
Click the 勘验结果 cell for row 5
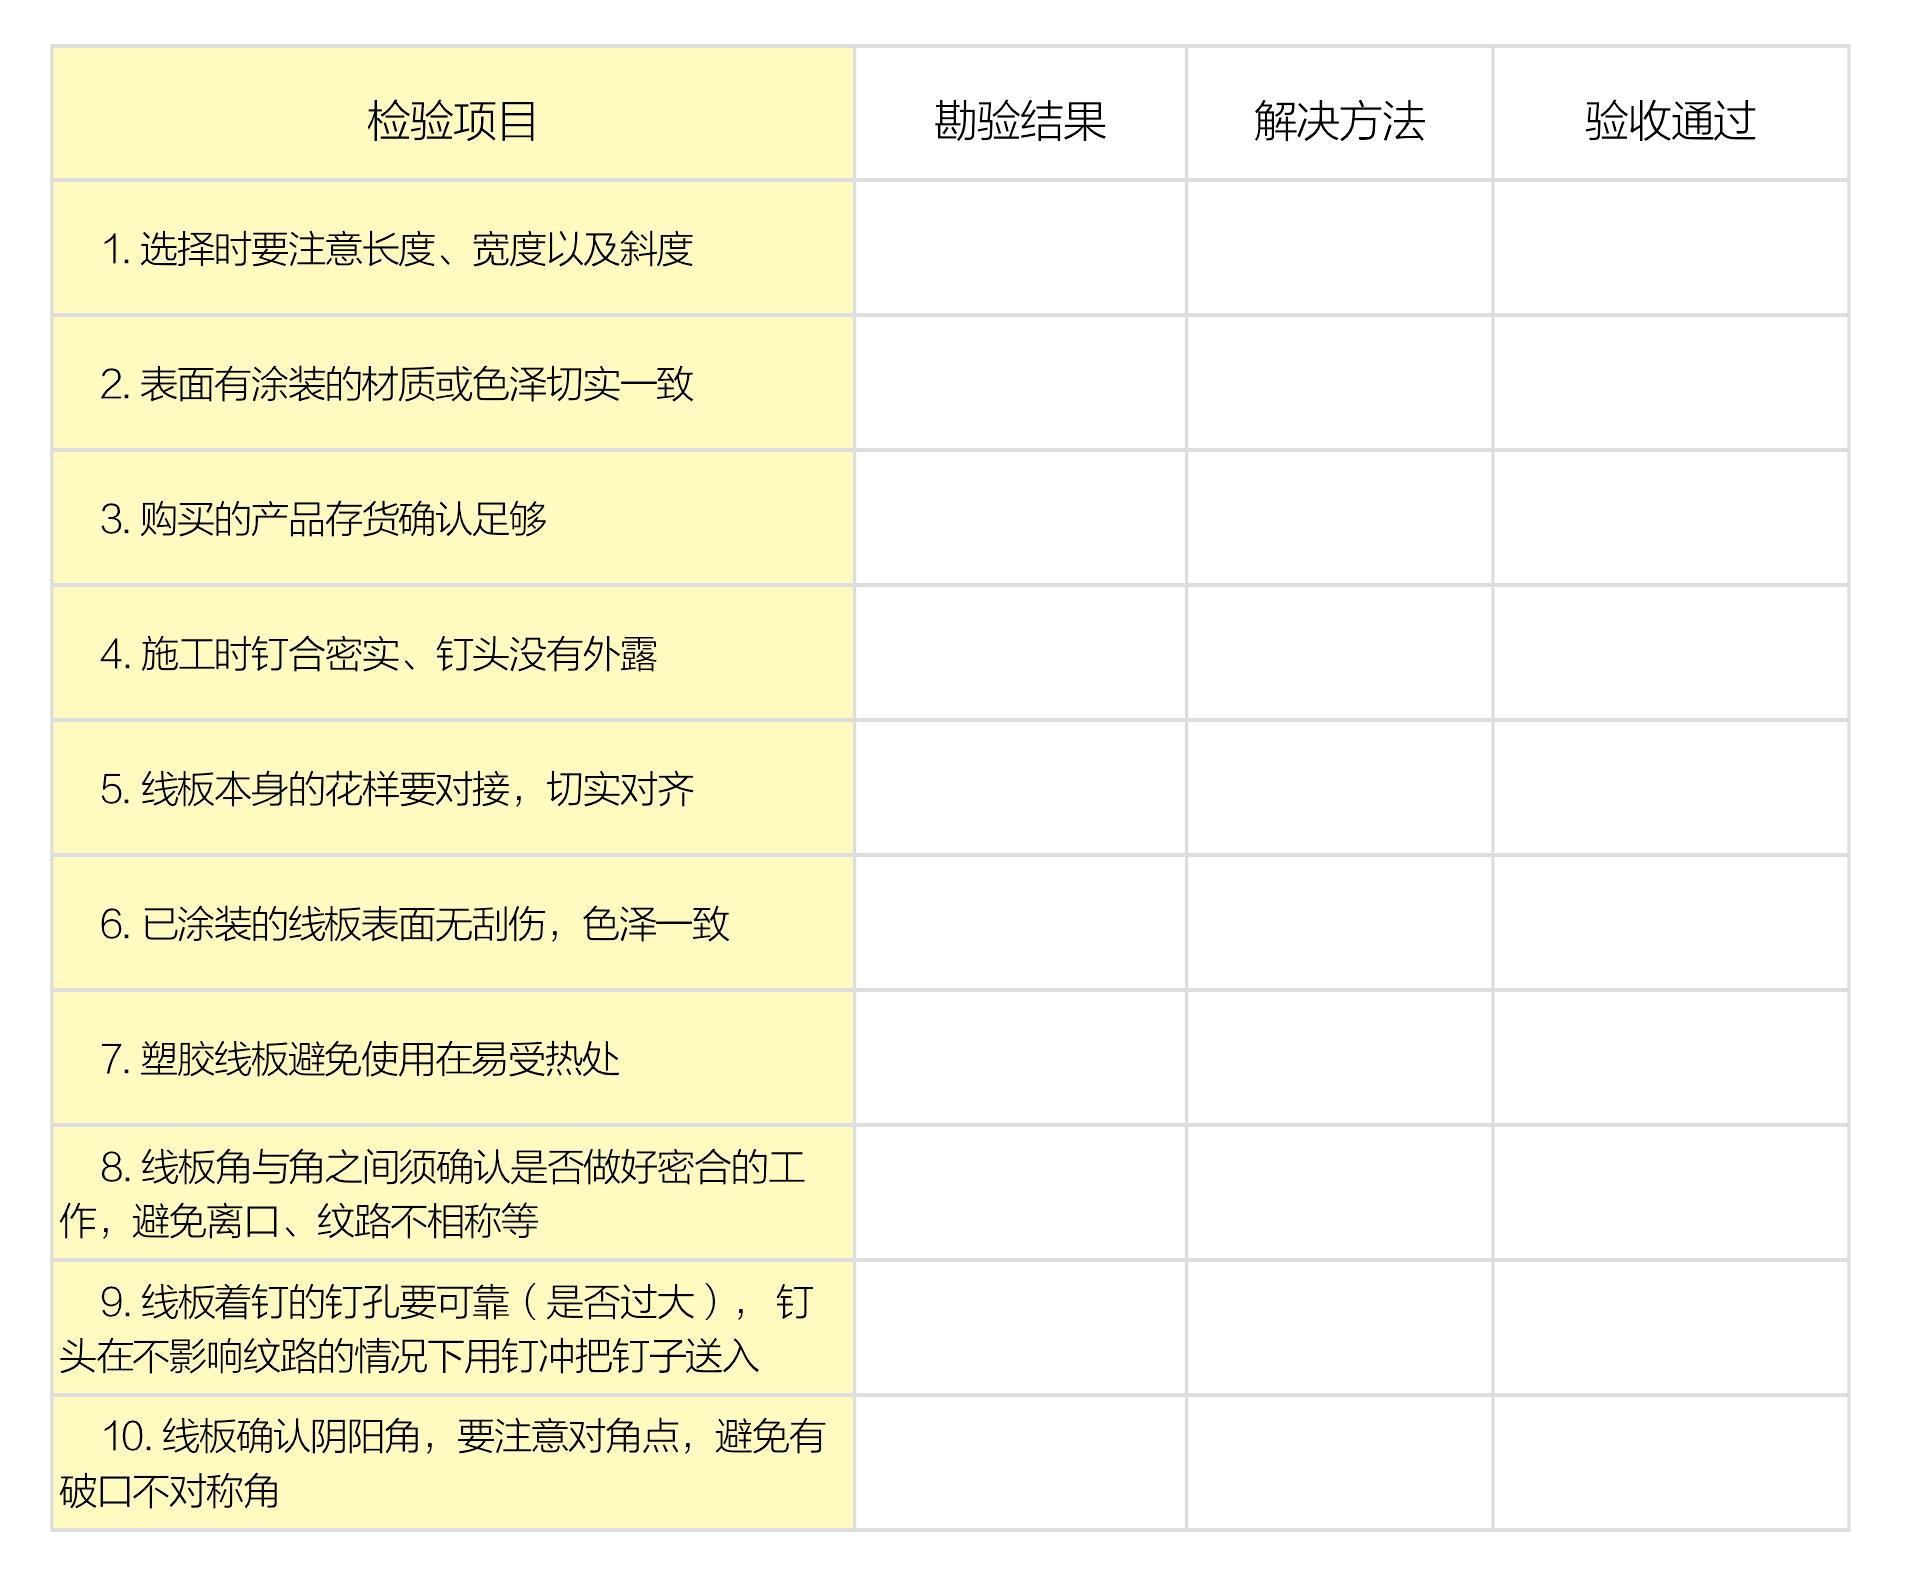click(1020, 788)
